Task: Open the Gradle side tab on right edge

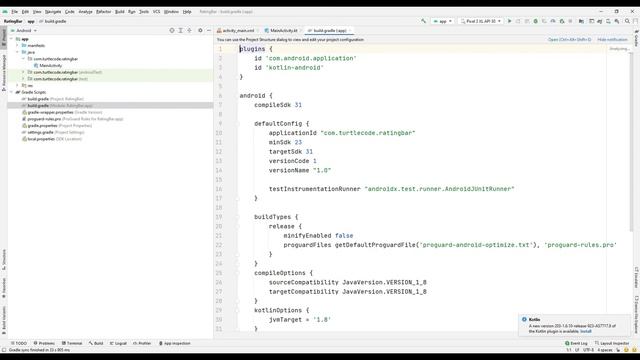Action: pos(636,38)
